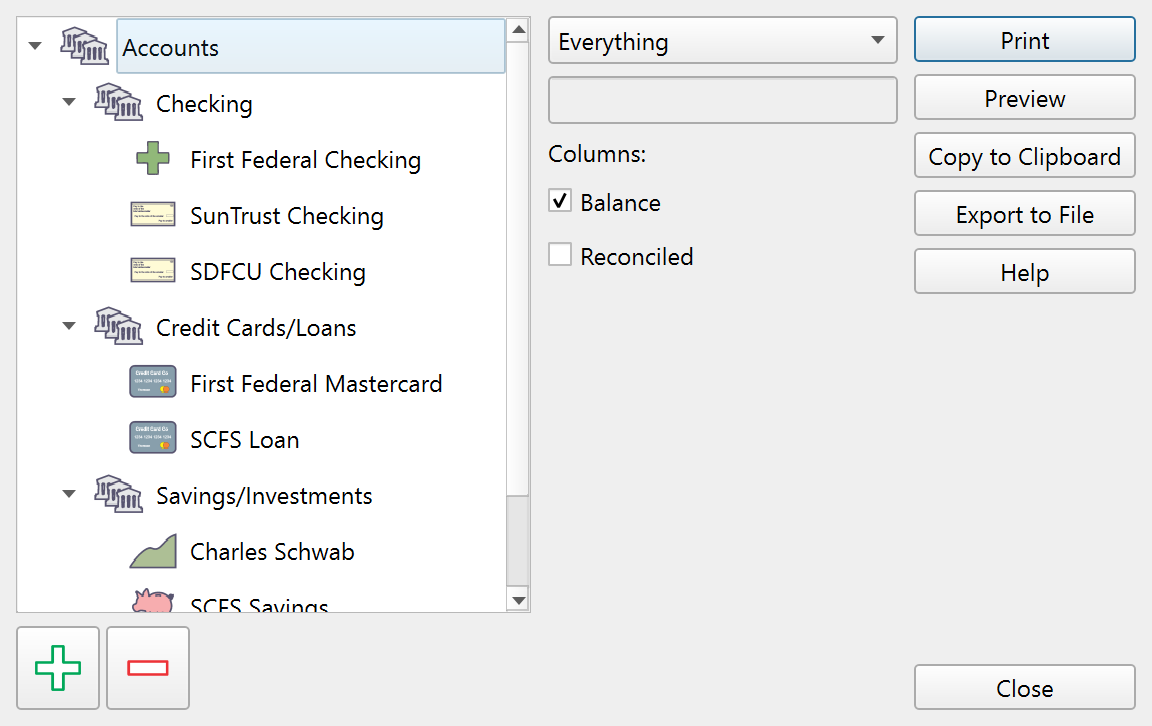Screen dimensions: 1152x726
Task: Select First Federal Checking in the tree
Action: (x=306, y=159)
